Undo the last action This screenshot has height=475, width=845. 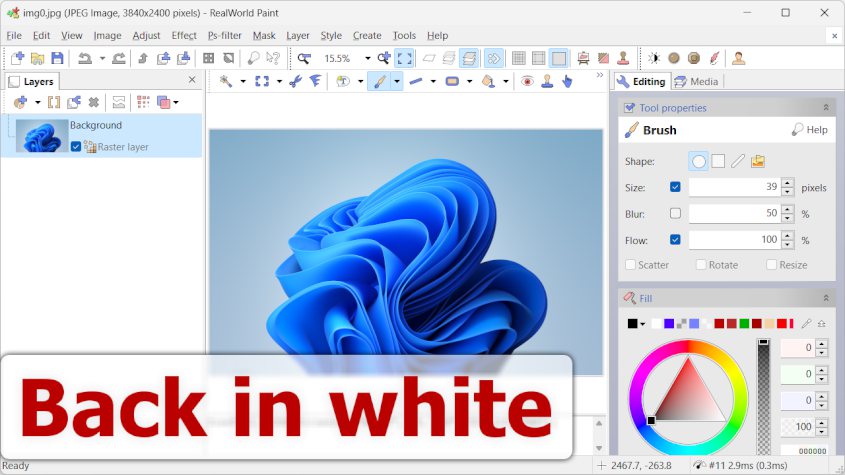coord(85,58)
